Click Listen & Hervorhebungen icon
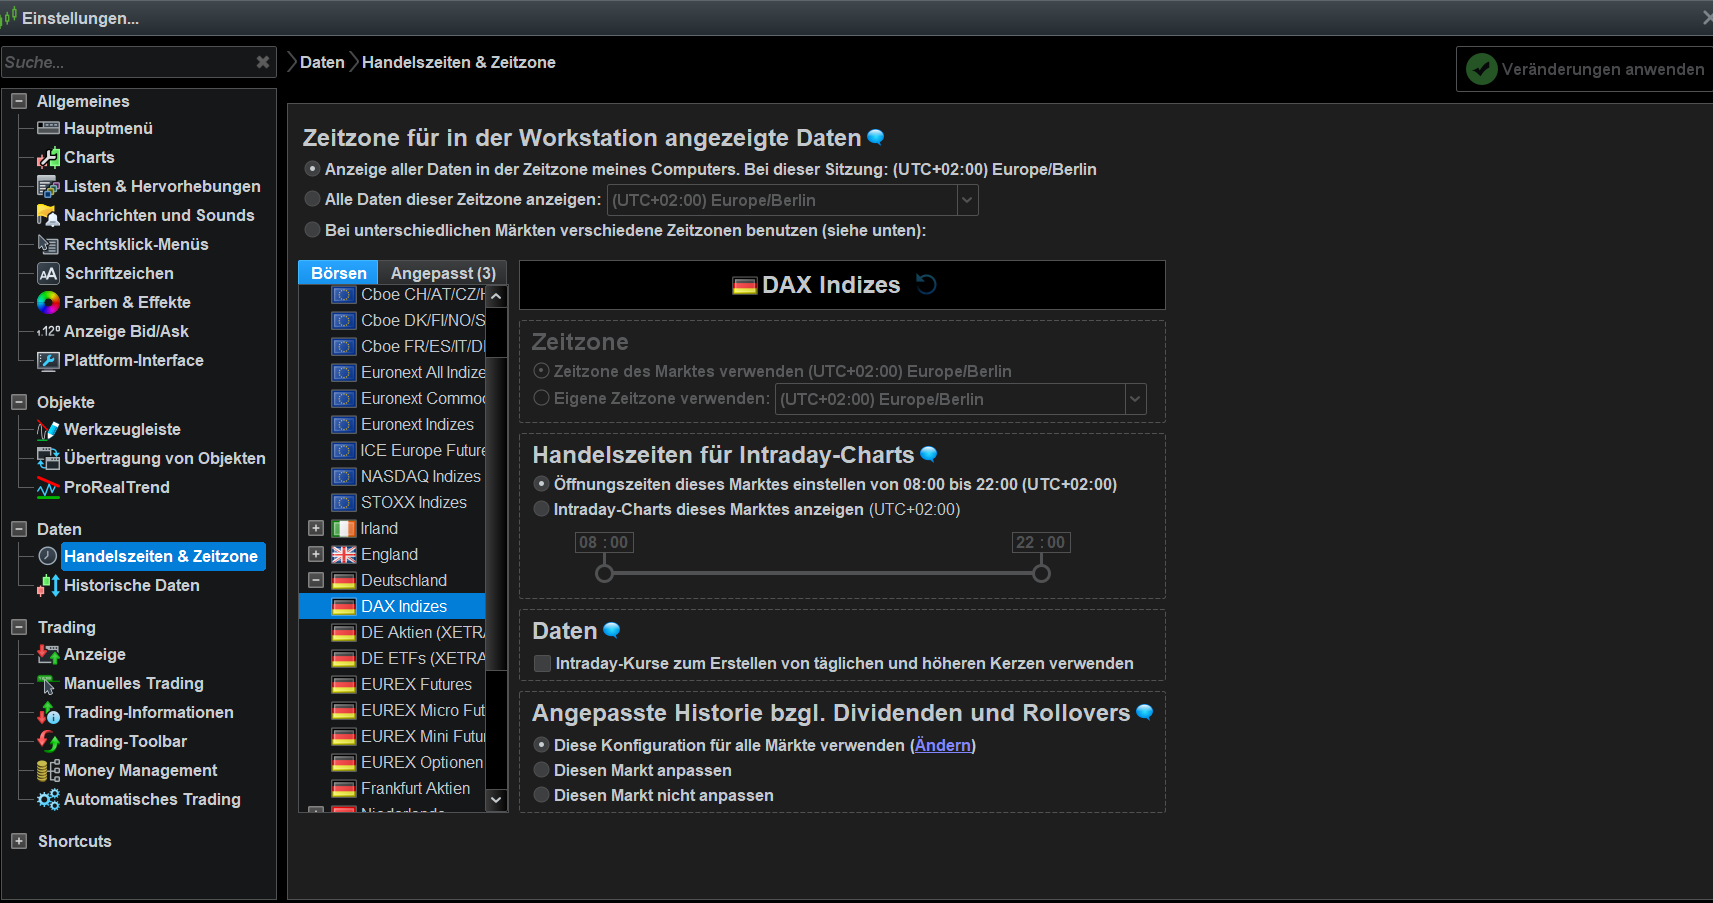The image size is (1713, 903). (x=48, y=186)
